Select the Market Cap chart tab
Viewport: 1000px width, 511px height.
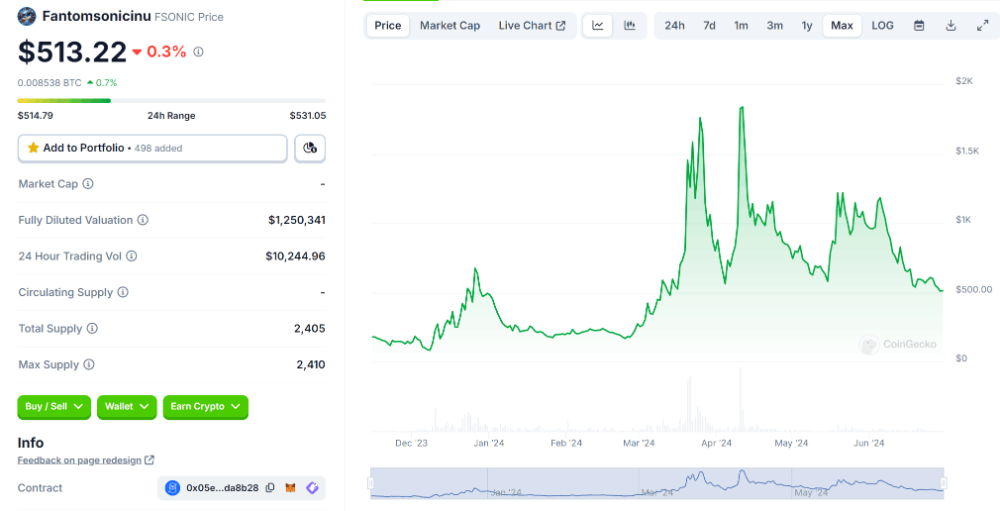click(450, 26)
